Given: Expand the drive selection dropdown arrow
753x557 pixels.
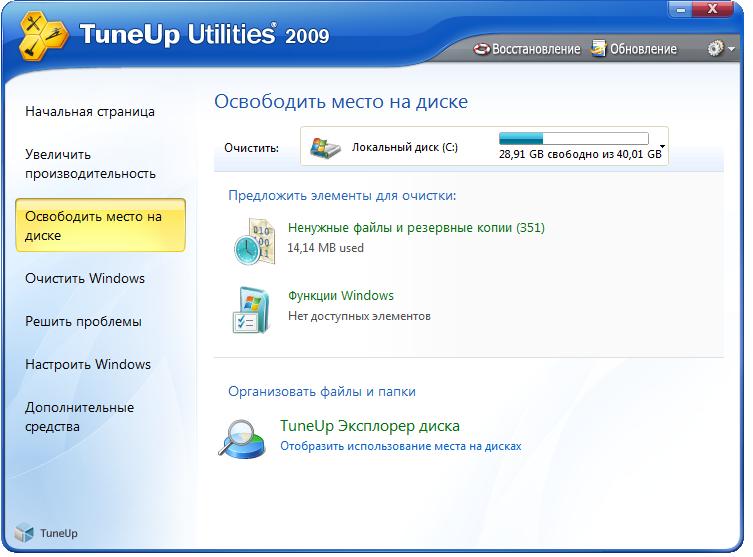Looking at the screenshot, I should coord(662,146).
